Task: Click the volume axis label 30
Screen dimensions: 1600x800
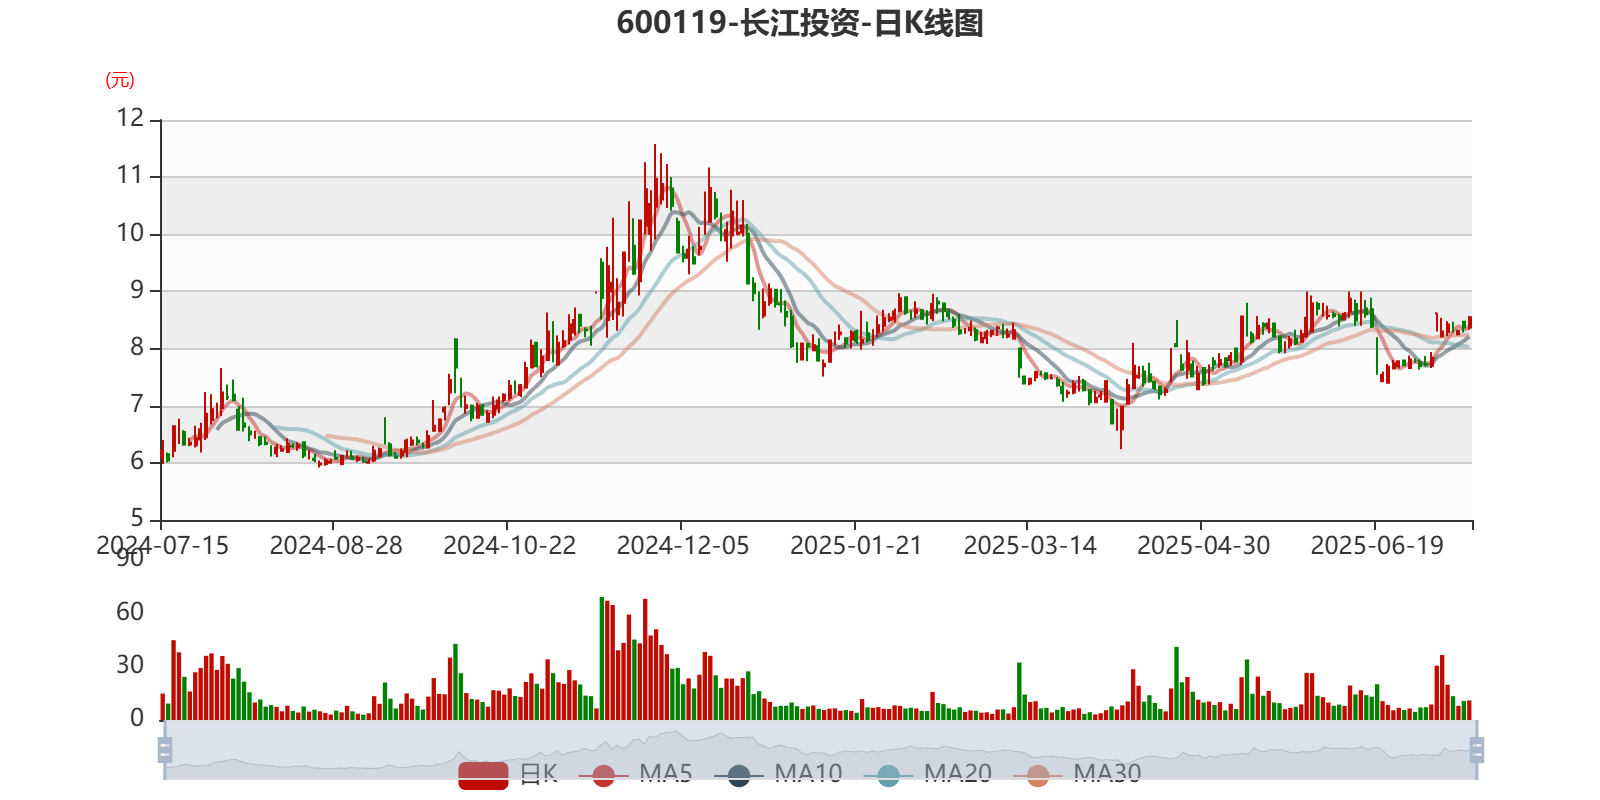Action: (x=130, y=665)
